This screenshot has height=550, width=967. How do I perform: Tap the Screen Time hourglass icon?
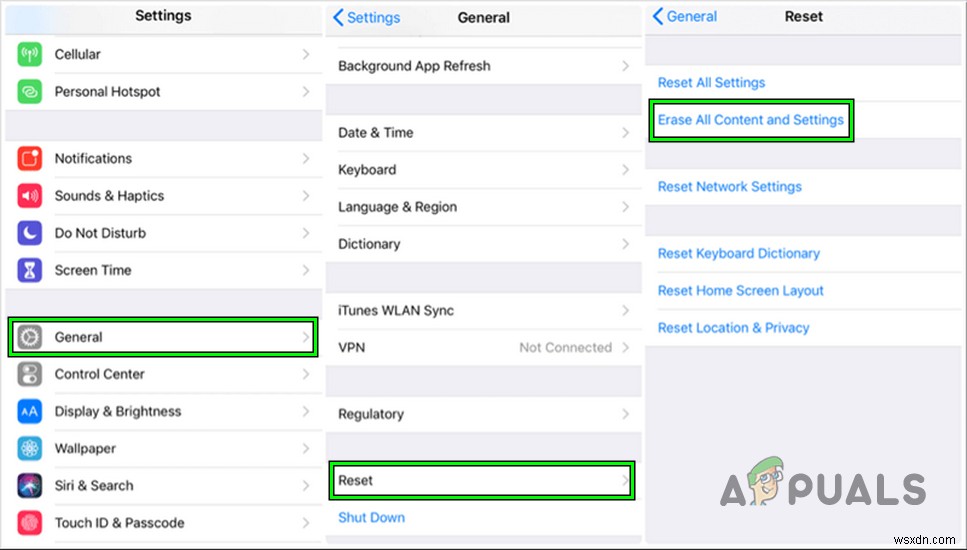[x=30, y=270]
